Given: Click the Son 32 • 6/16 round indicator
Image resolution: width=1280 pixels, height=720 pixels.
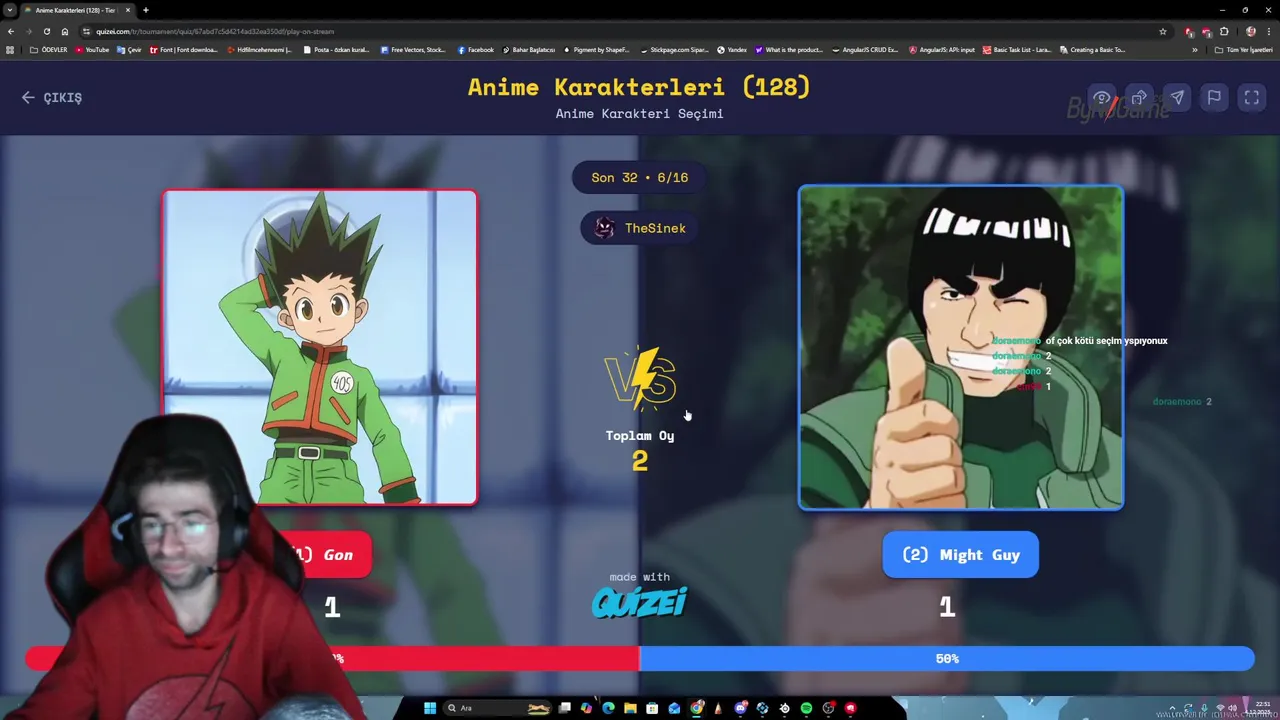Looking at the screenshot, I should (x=640, y=177).
